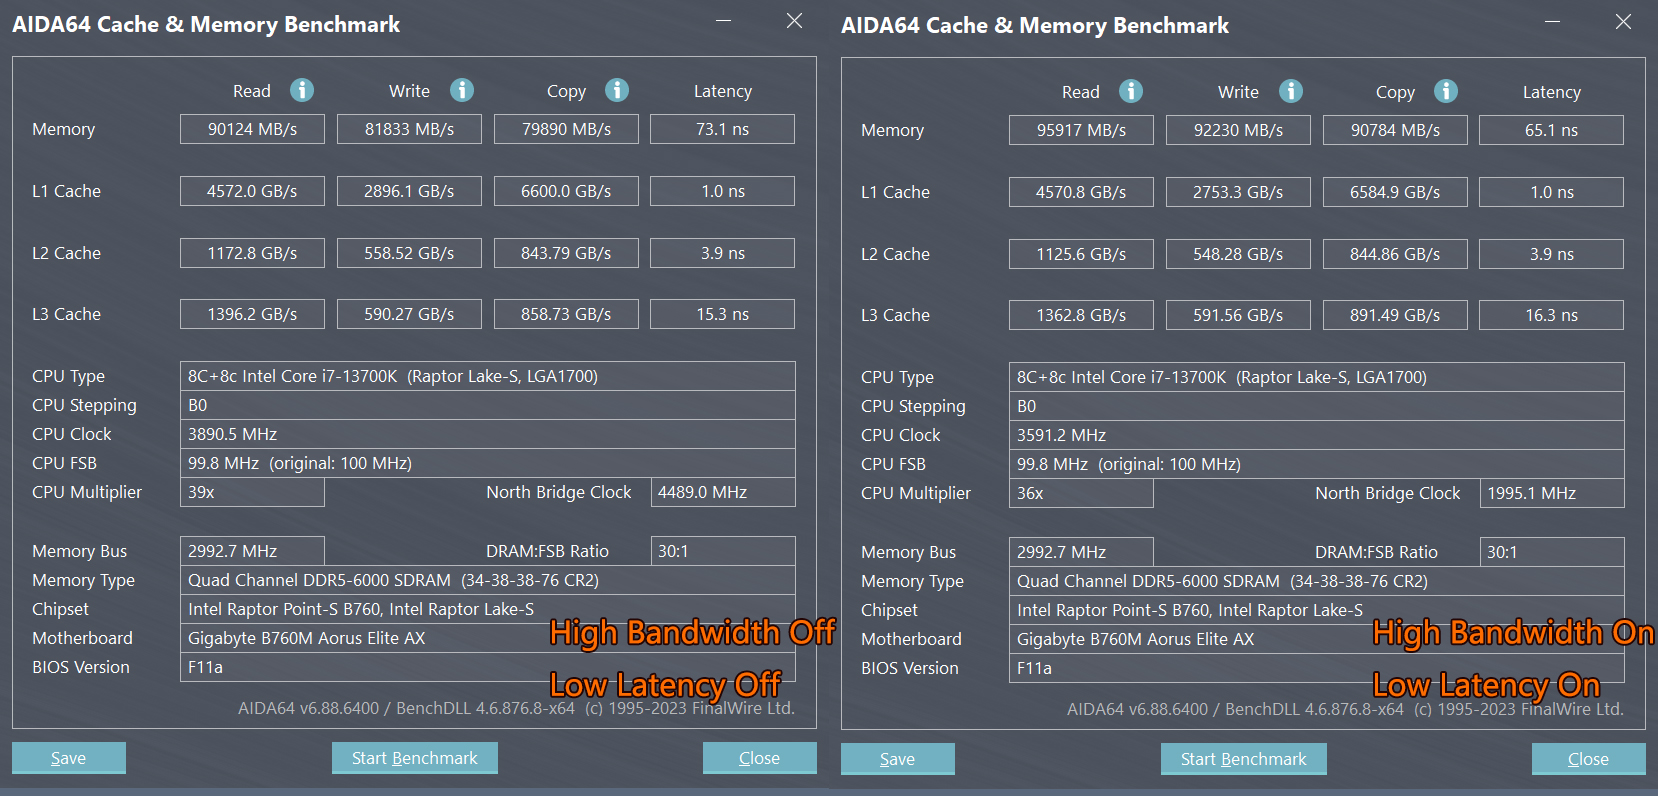
Task: Select left window Chipset Intel Raptor Point-S
Action: [x=488, y=609]
